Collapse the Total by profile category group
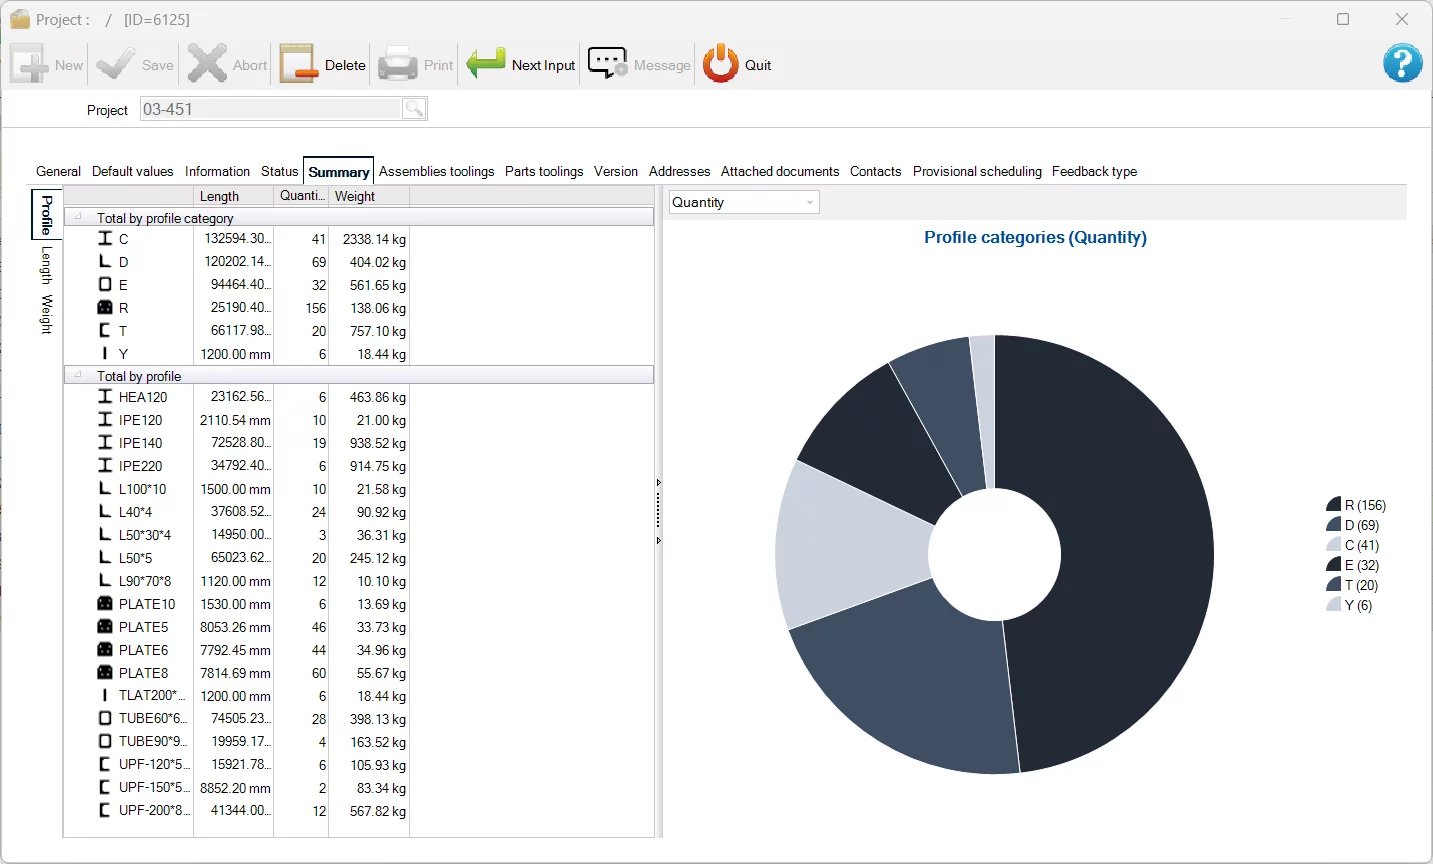 [x=78, y=217]
